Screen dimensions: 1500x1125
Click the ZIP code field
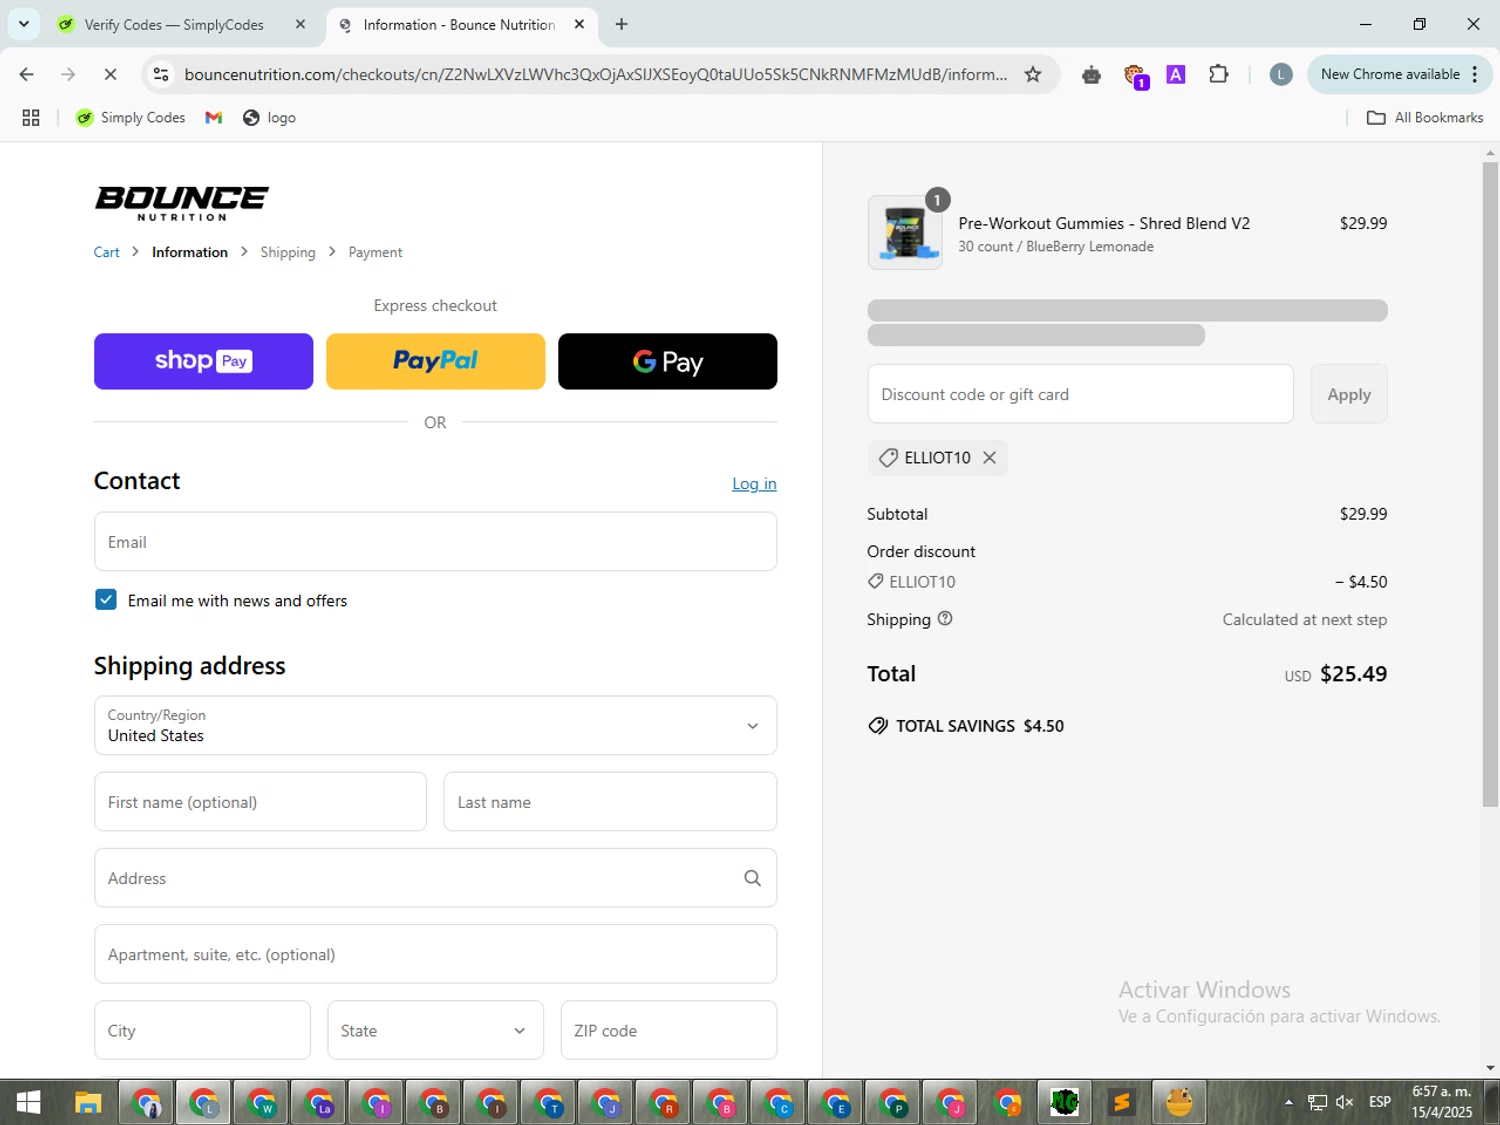[668, 1030]
